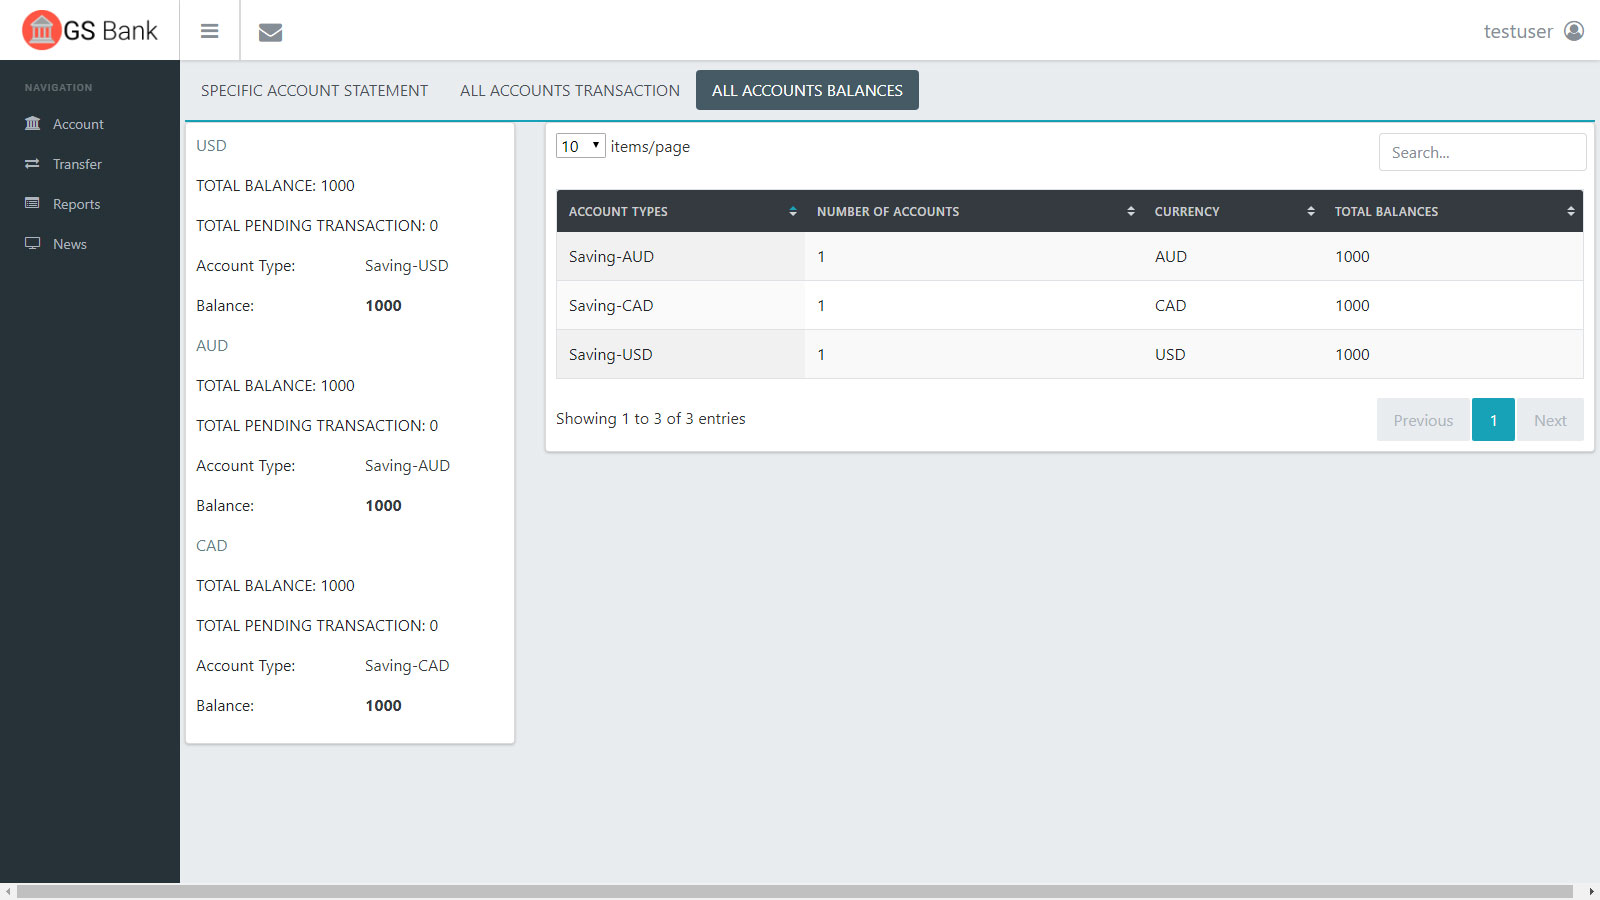This screenshot has width=1600, height=900.
Task: Click the Account bank icon in sidebar
Action: pos(33,124)
